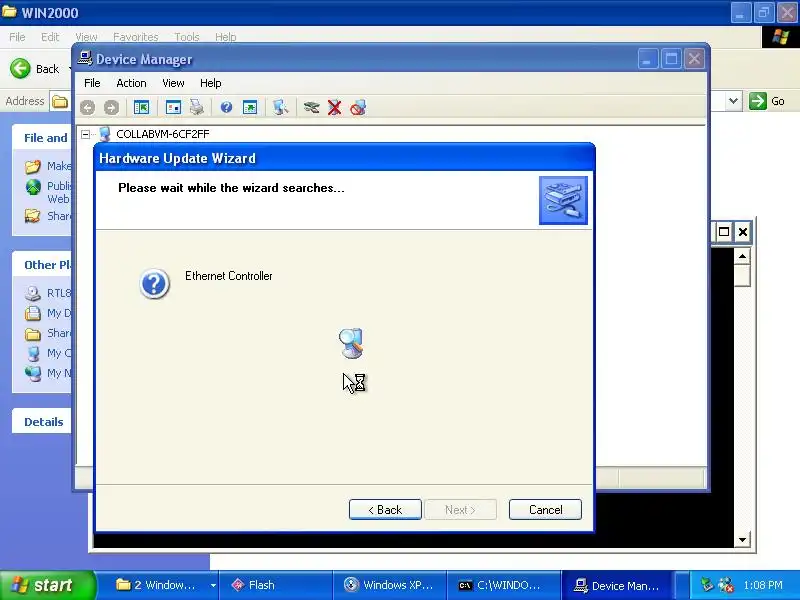Viewport: 800px width, 600px height.
Task: Click the green Back arrow in WIN2000 window
Action: pyautogui.click(x=20, y=68)
